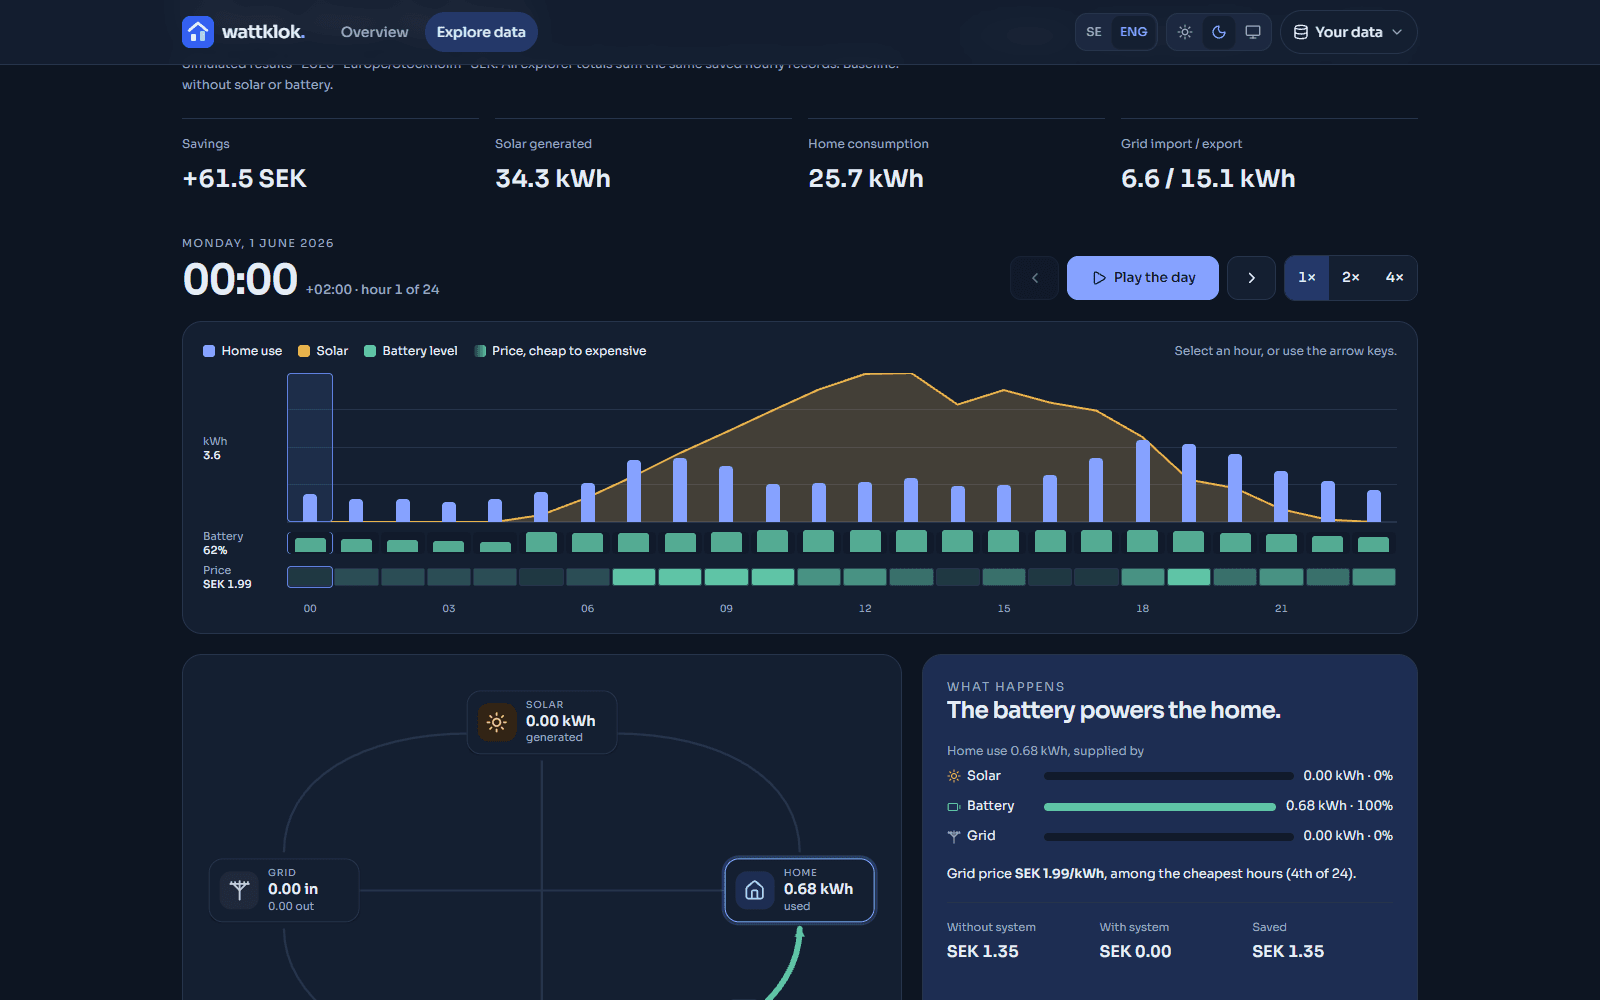Click the wattklok house logo icon
The height and width of the screenshot is (1000, 1600).
[198, 32]
